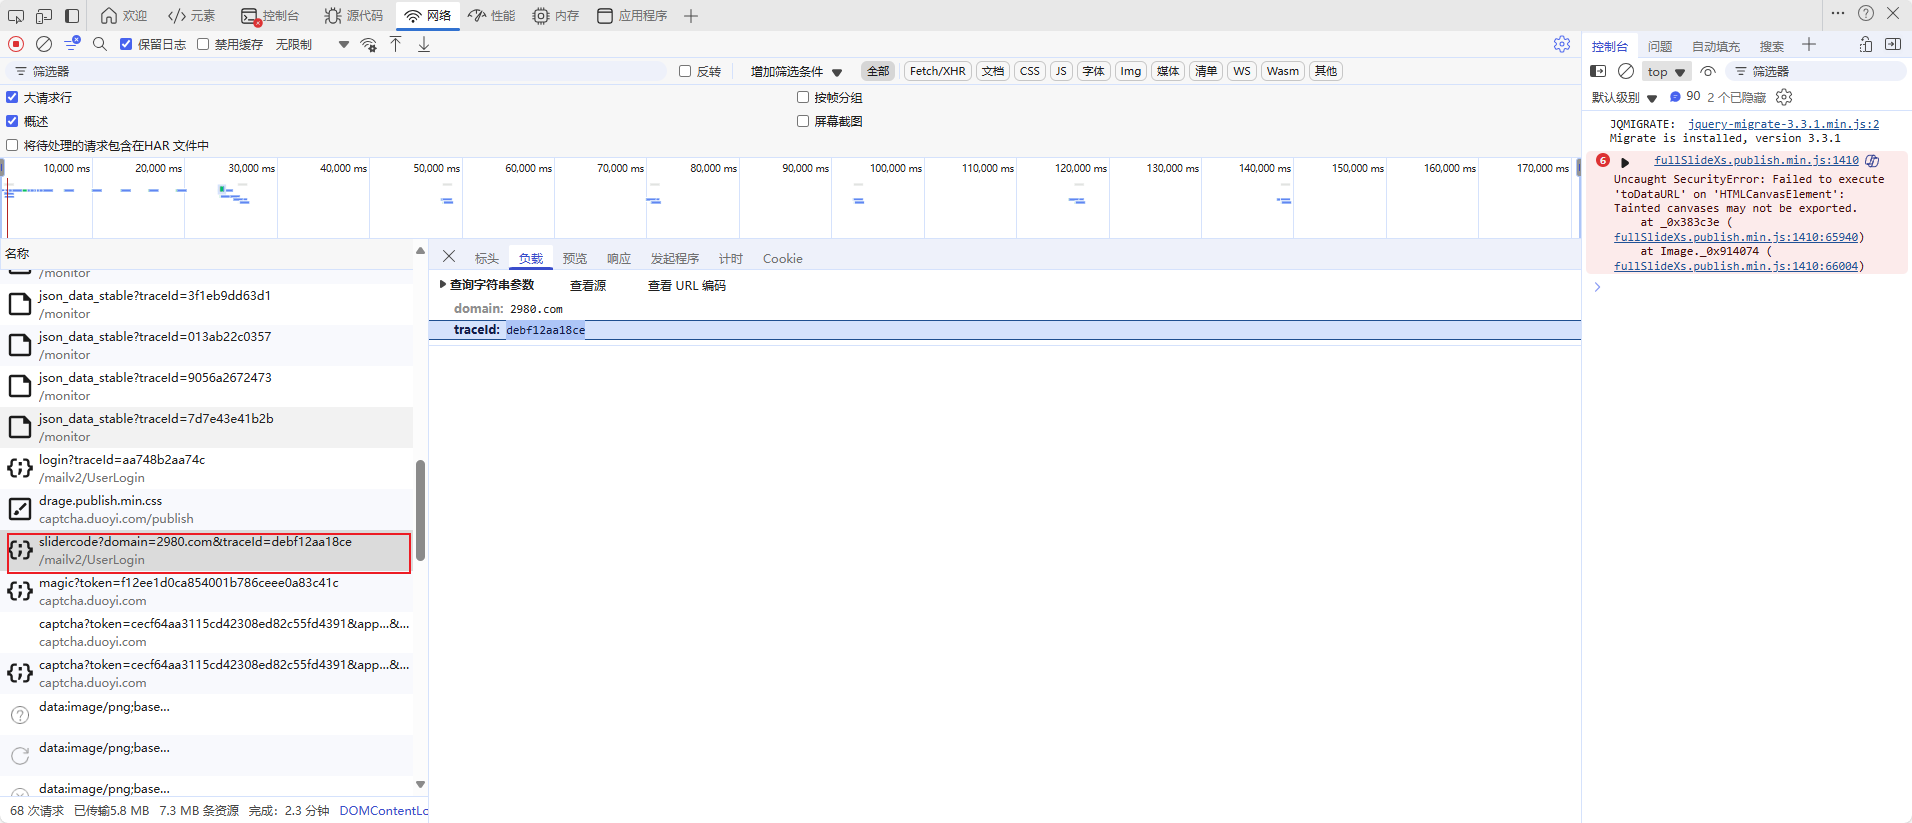Open console settings gear

tap(1784, 97)
